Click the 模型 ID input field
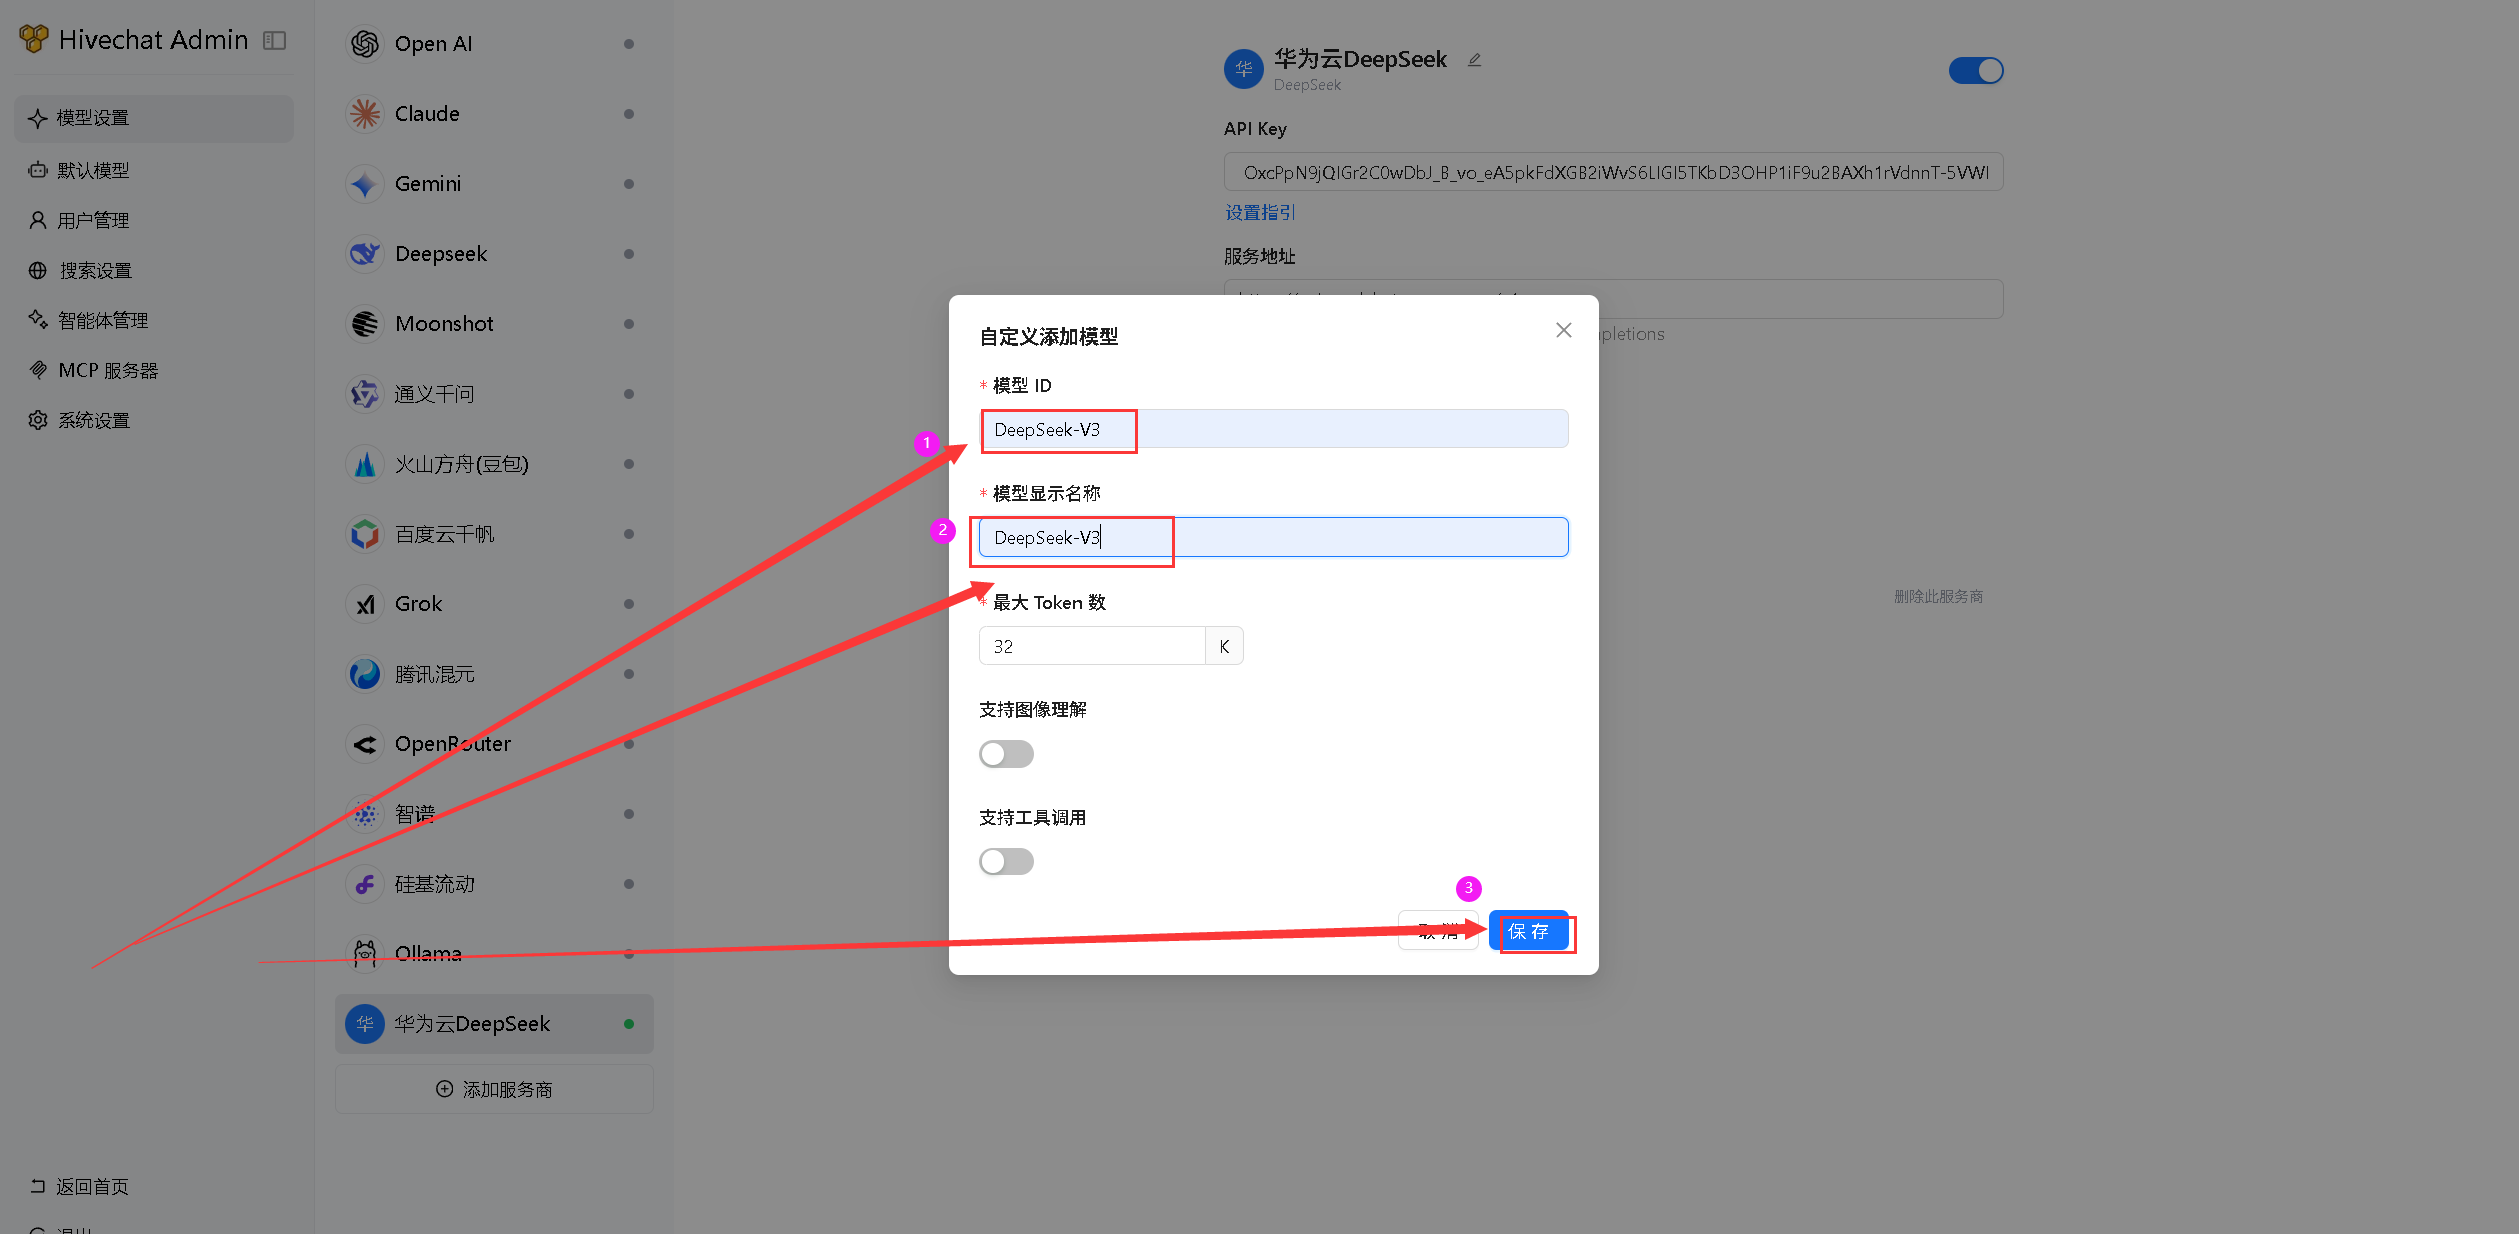The image size is (2519, 1234). click(1273, 429)
